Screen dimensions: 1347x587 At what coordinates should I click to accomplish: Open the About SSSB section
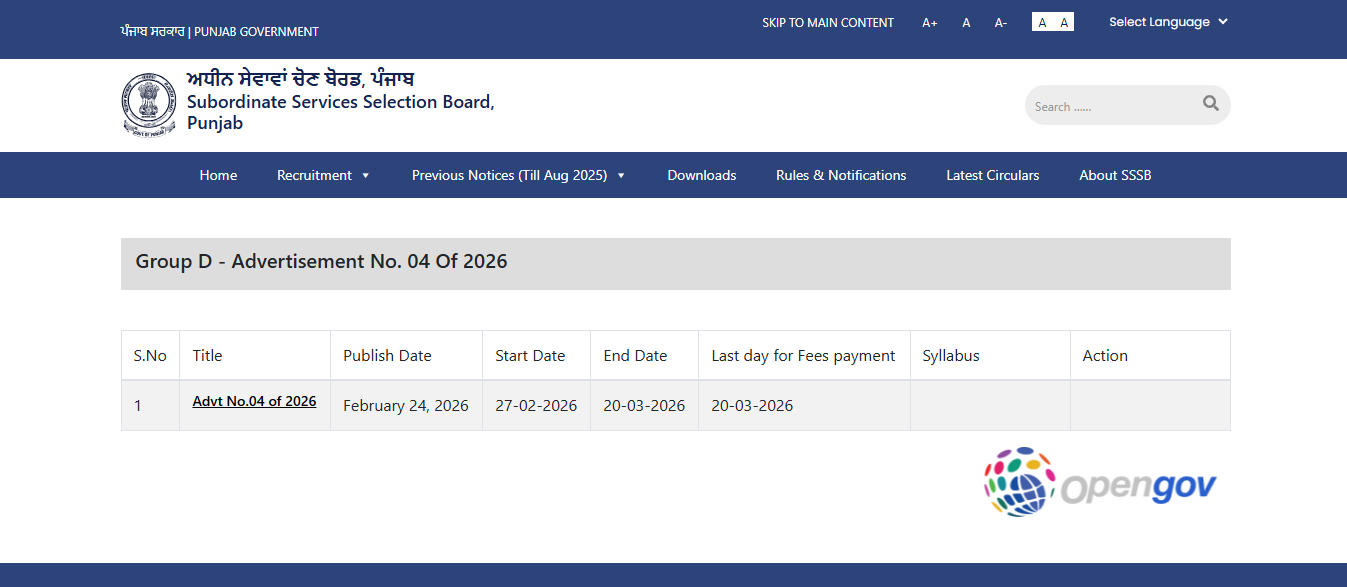pos(1115,174)
